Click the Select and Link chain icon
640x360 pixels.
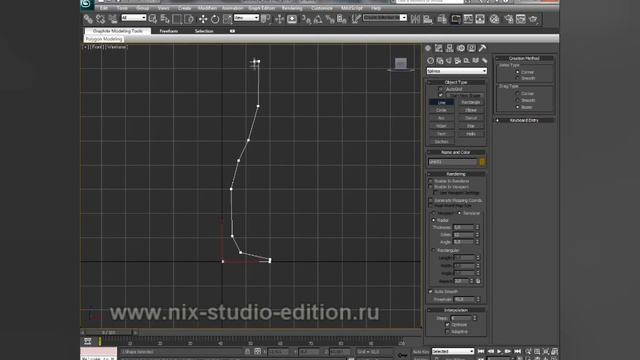click(88, 19)
